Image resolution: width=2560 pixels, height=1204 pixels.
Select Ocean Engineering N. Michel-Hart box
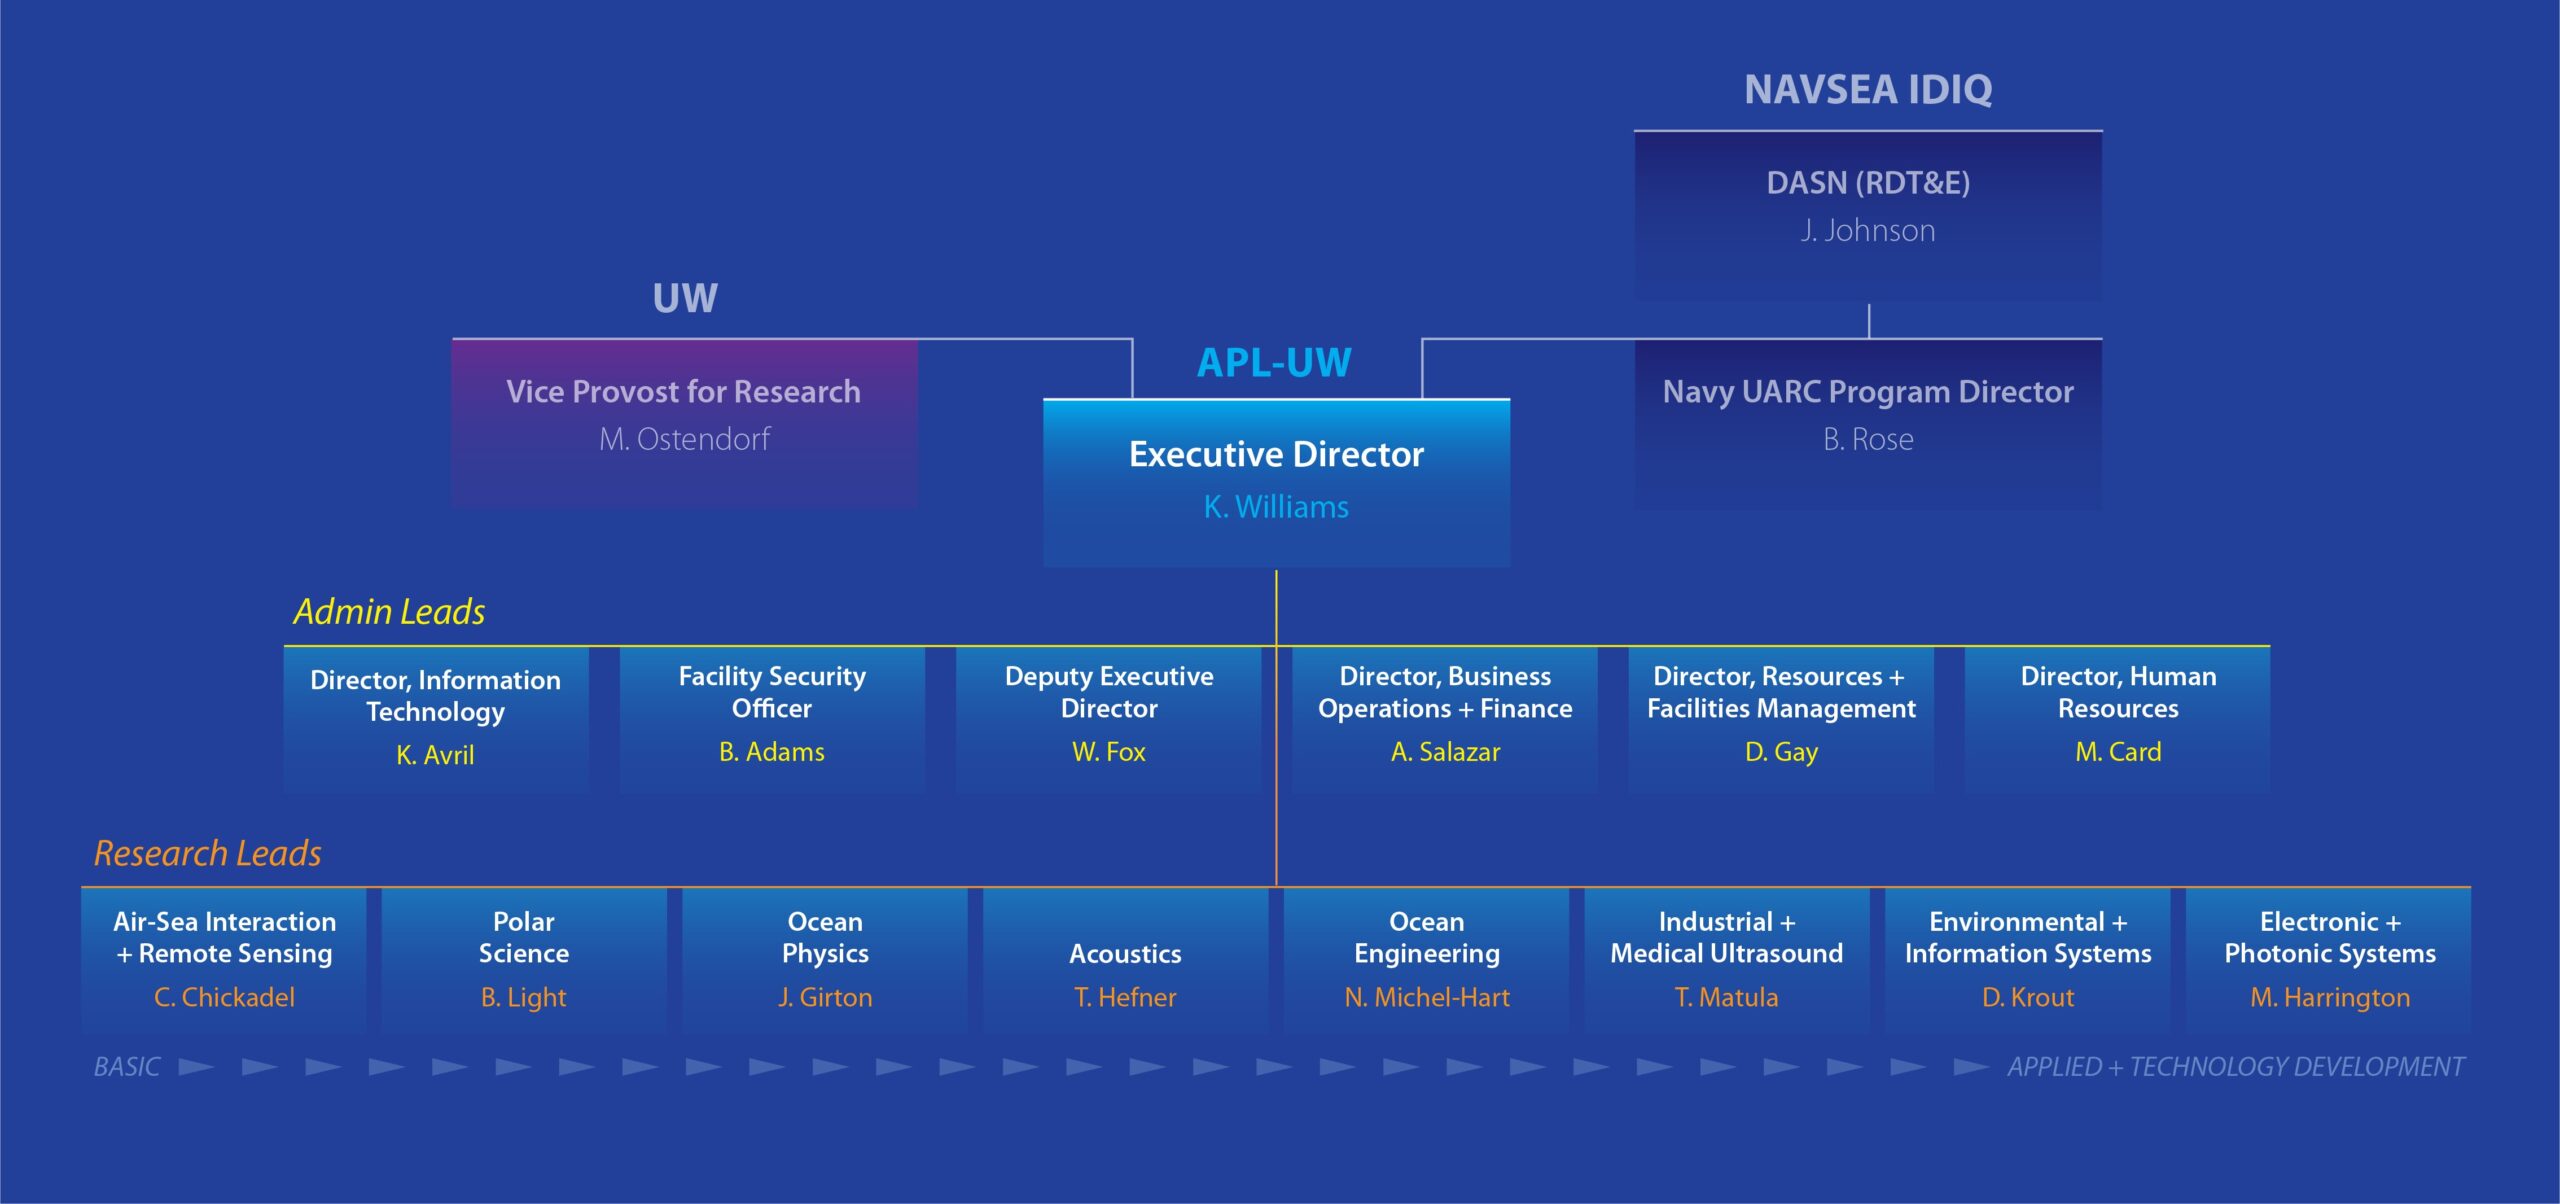(x=1427, y=961)
